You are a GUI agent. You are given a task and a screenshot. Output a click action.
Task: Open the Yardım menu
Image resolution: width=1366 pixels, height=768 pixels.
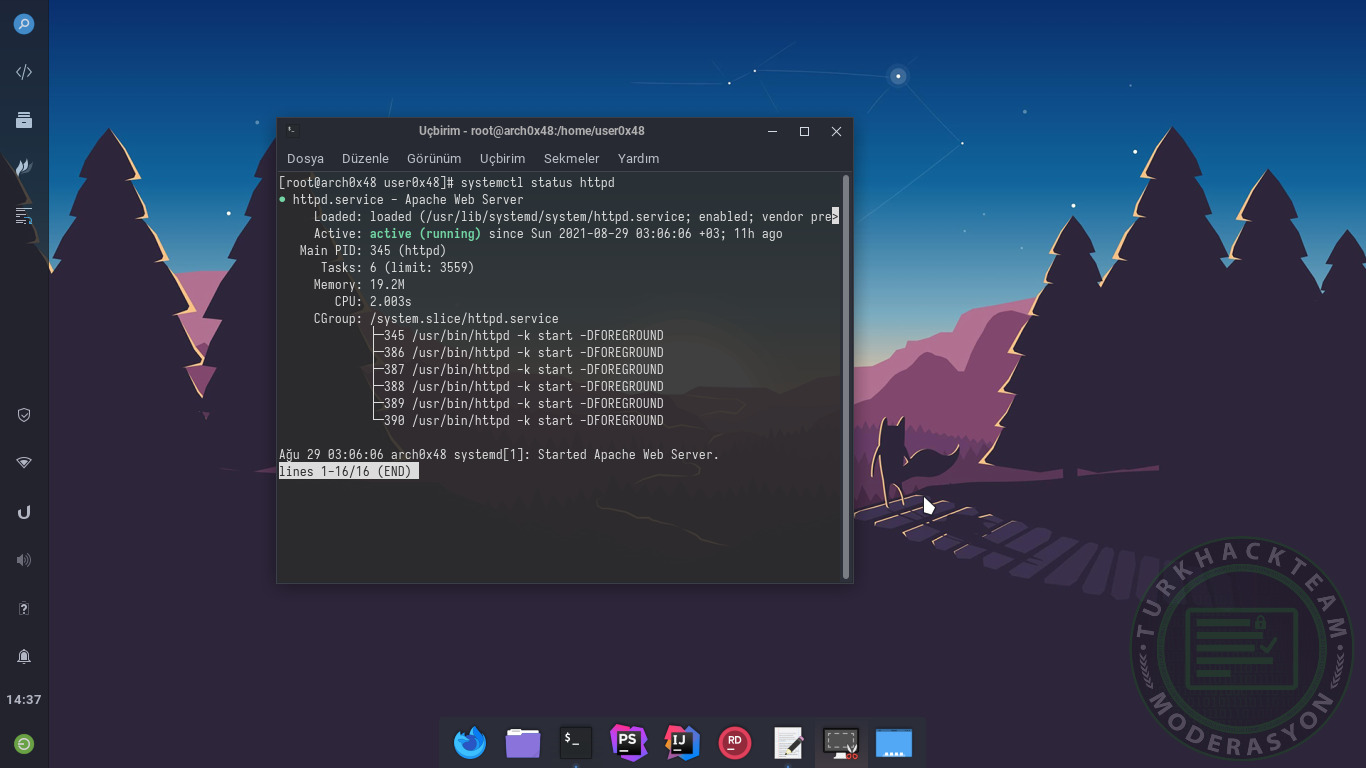(638, 158)
